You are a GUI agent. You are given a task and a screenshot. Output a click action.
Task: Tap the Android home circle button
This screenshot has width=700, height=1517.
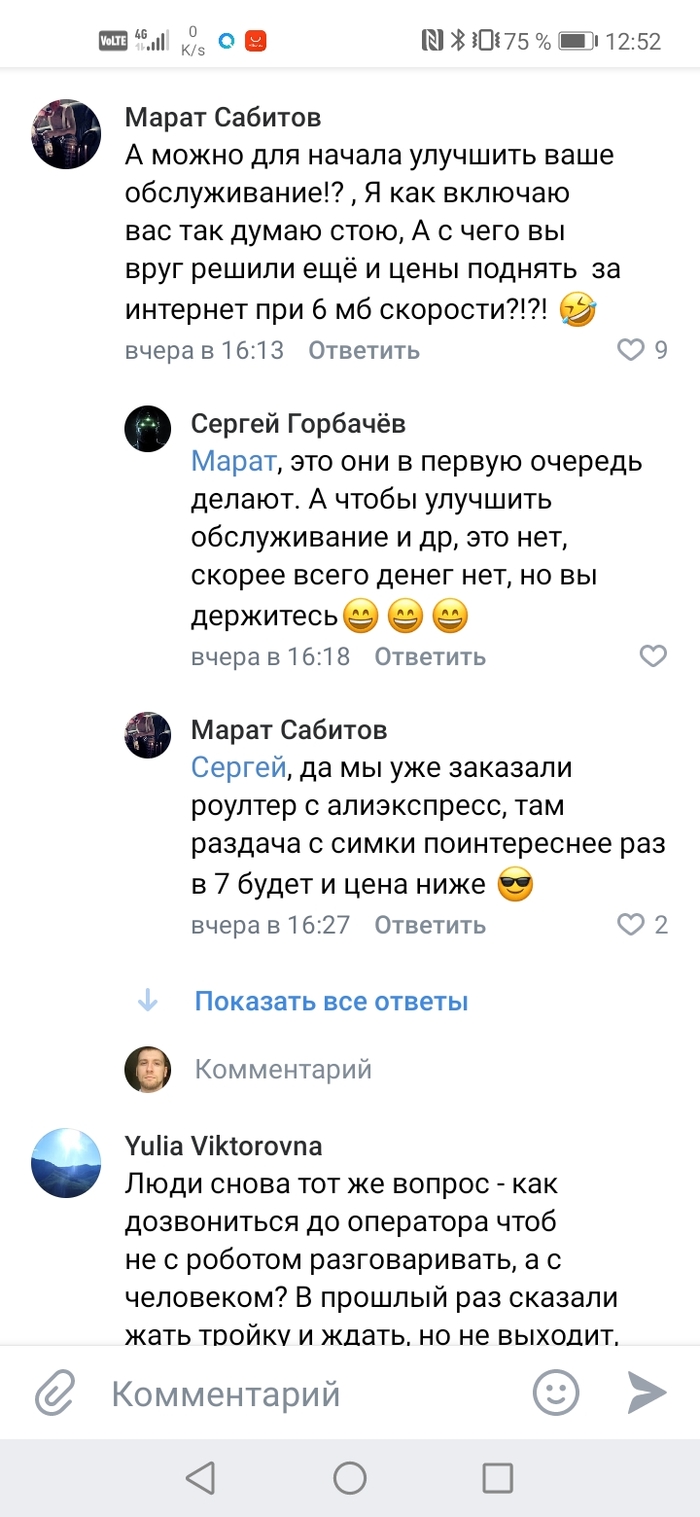coord(350,1477)
